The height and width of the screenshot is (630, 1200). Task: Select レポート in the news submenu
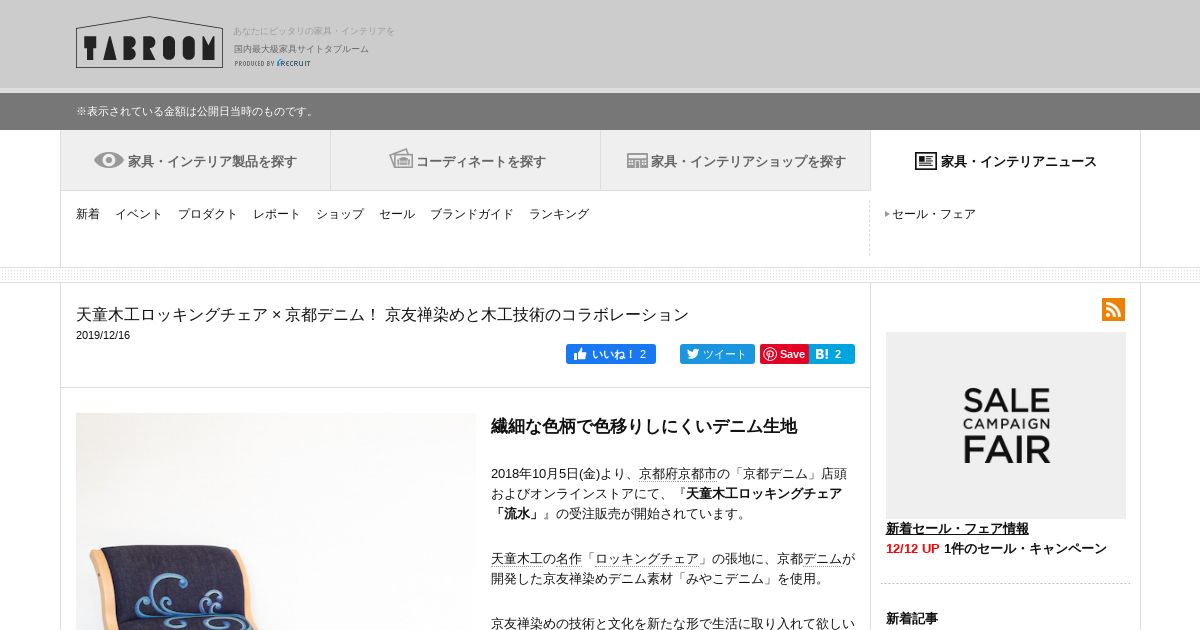(277, 214)
